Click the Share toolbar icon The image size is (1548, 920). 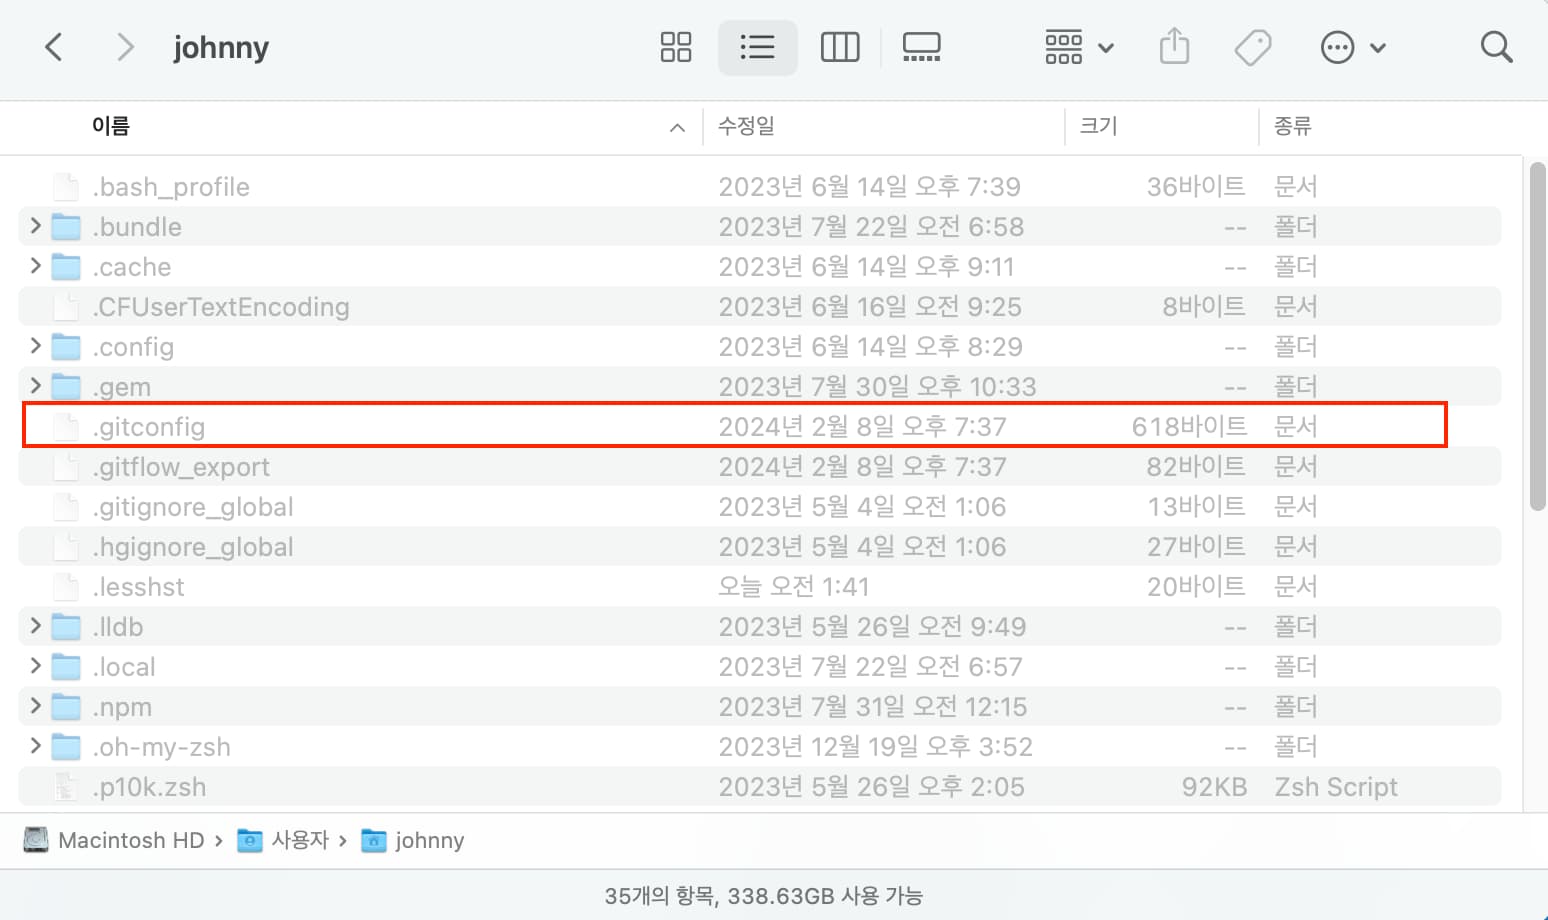(1174, 47)
